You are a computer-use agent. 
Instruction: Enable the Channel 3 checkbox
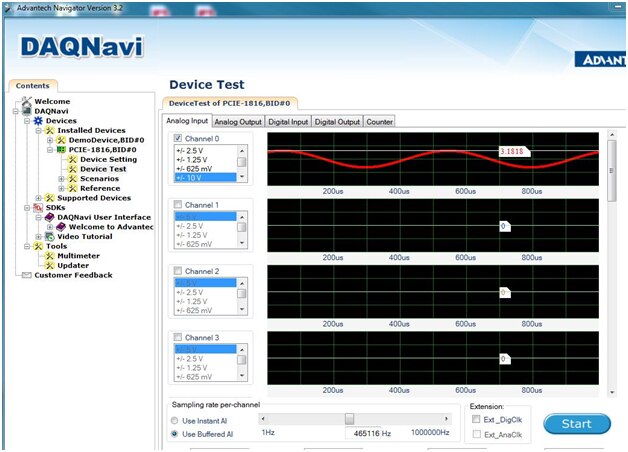coord(178,337)
